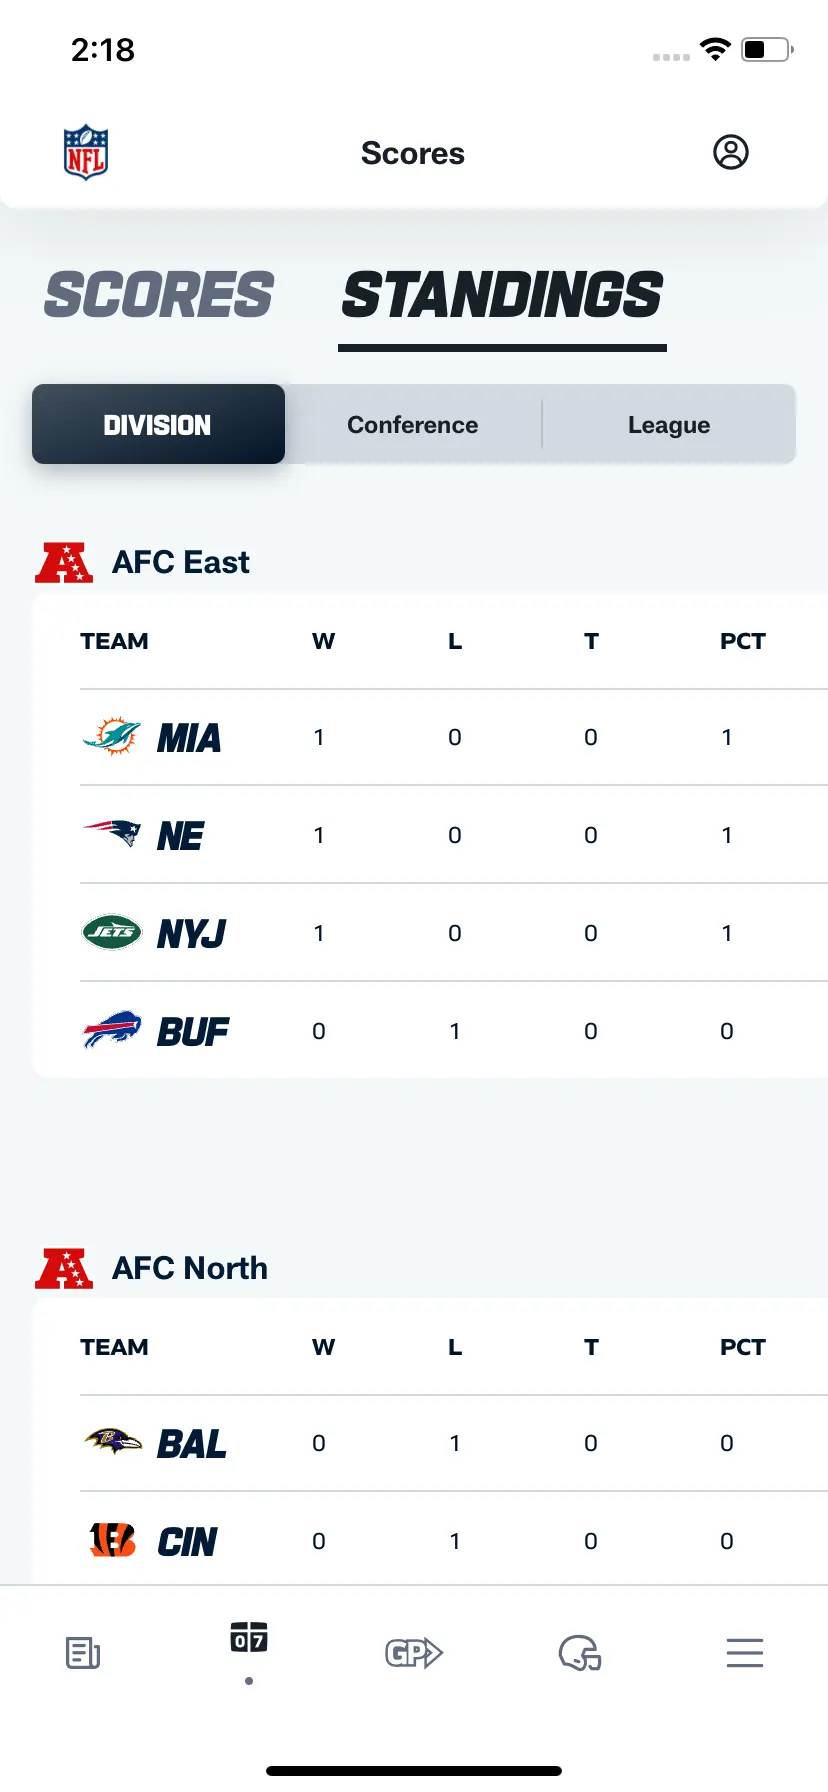This screenshot has height=1792, width=828.
Task: Select the New York Jets logo
Action: (111, 932)
